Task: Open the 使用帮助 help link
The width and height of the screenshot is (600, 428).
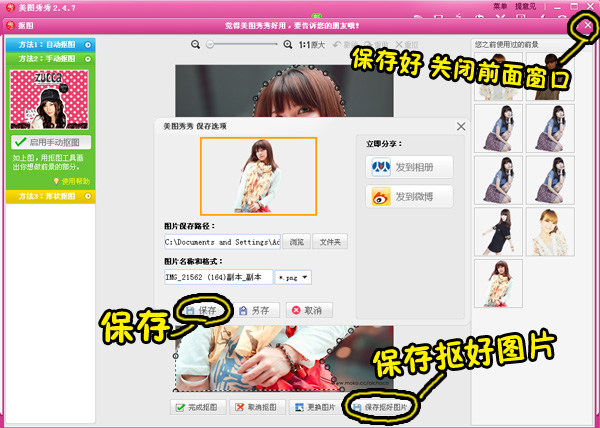Action: pyautogui.click(x=70, y=181)
